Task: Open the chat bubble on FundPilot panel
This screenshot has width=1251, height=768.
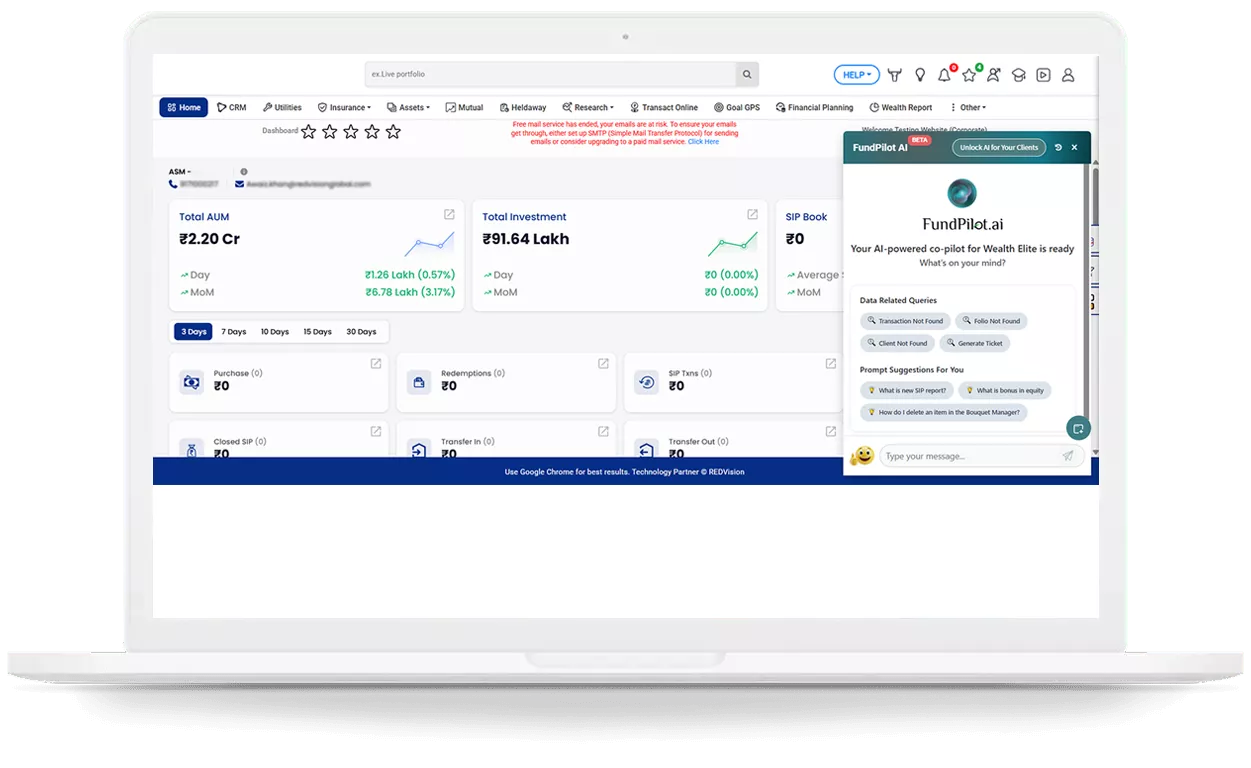Action: 1078,428
